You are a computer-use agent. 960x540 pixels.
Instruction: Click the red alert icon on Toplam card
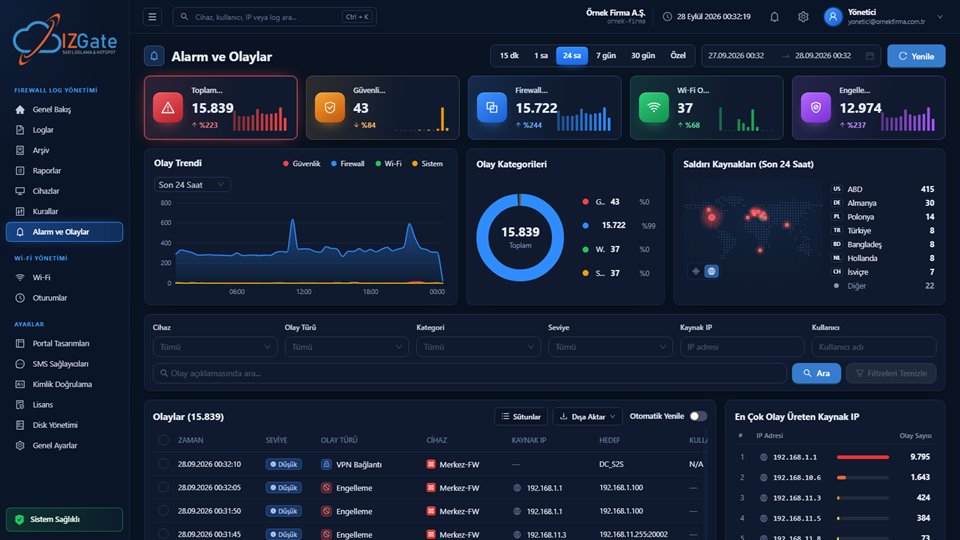click(x=168, y=108)
